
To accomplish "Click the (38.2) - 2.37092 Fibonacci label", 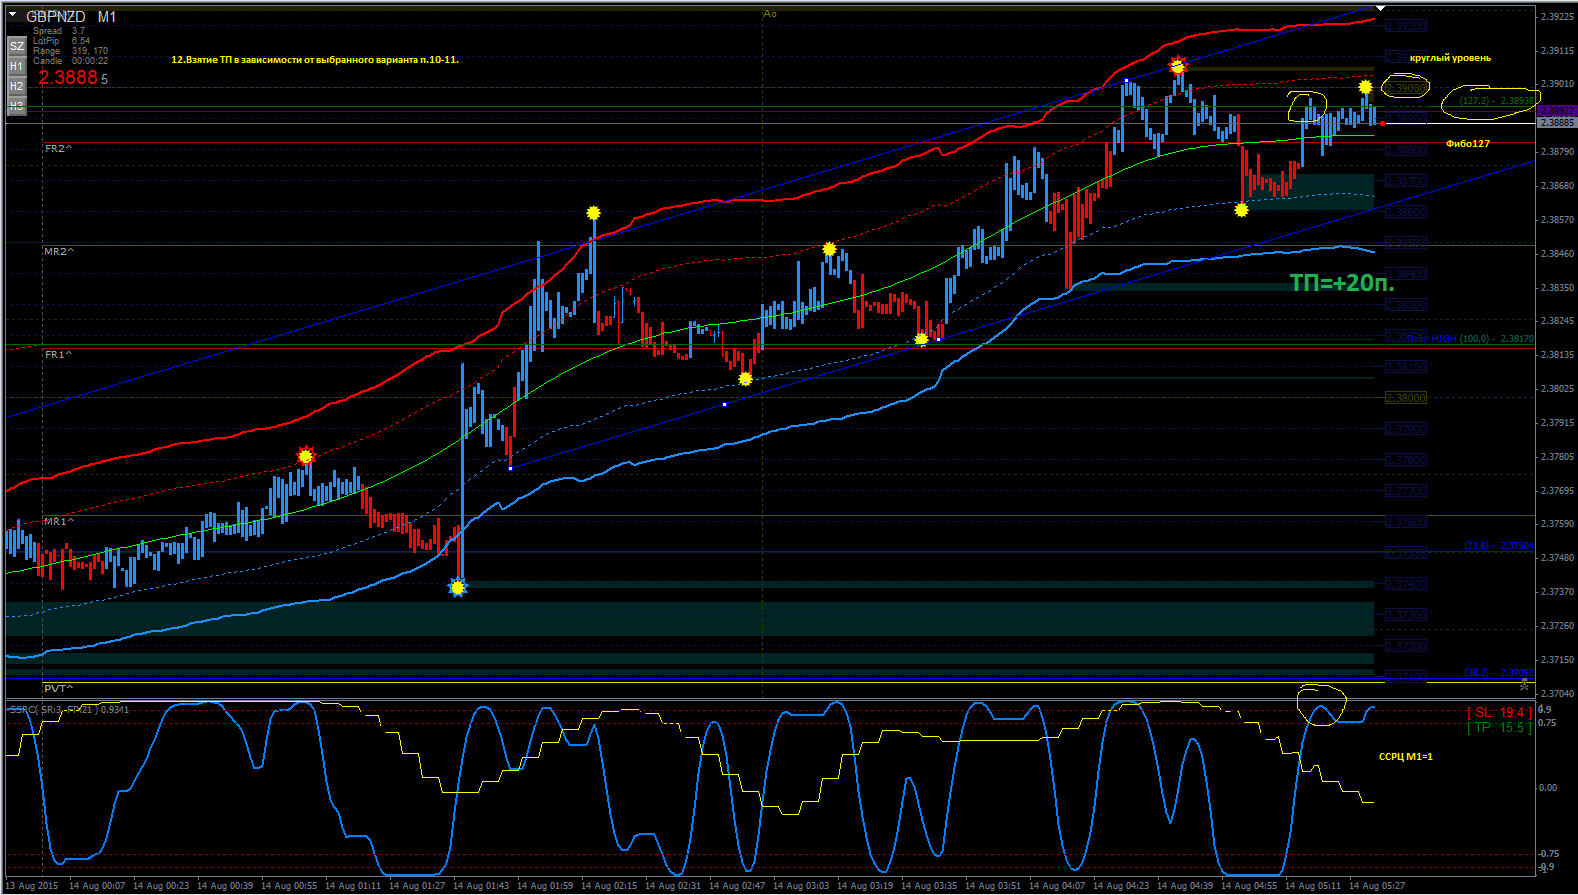I will pos(1499,673).
